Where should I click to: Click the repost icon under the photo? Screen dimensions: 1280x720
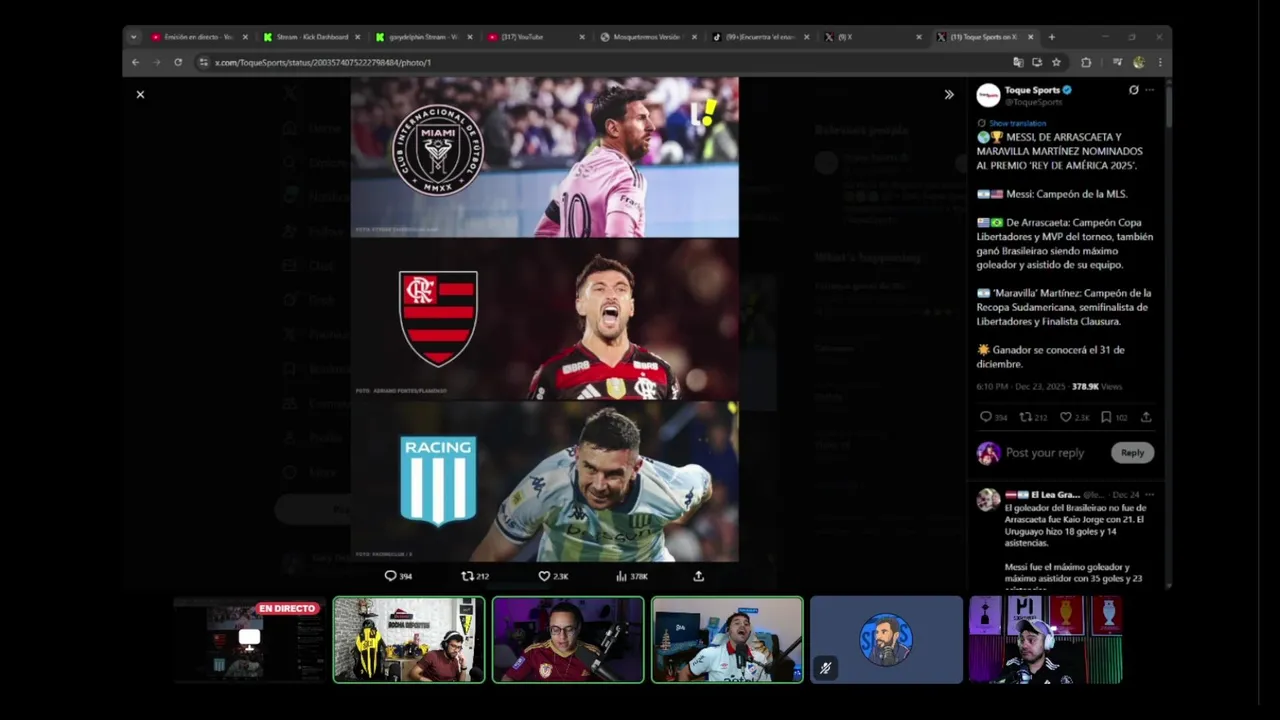click(x=467, y=576)
